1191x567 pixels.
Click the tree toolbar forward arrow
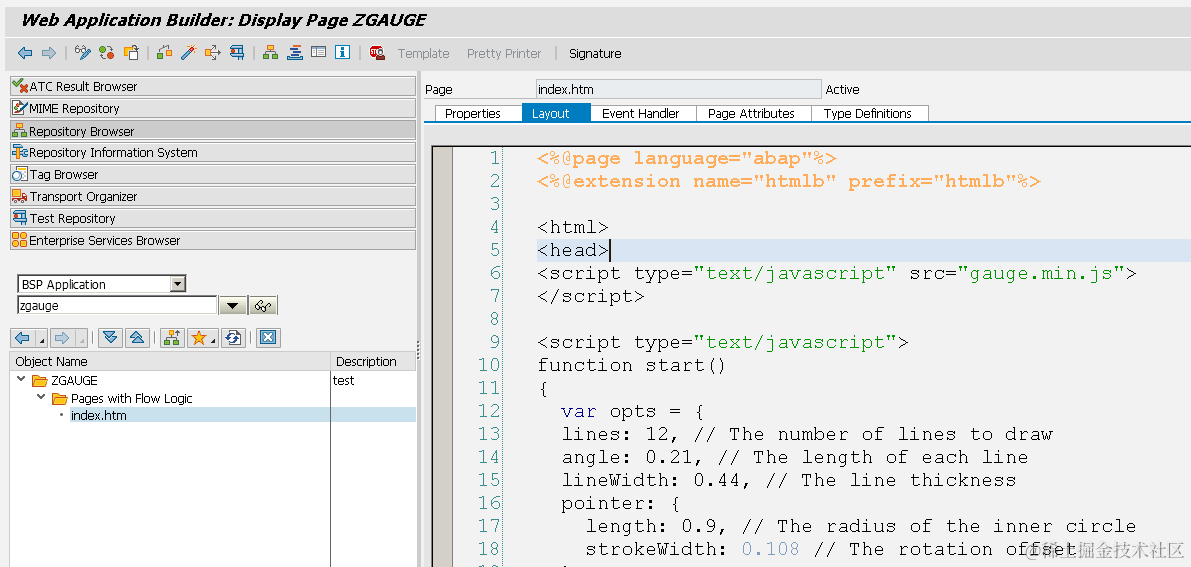[62, 337]
